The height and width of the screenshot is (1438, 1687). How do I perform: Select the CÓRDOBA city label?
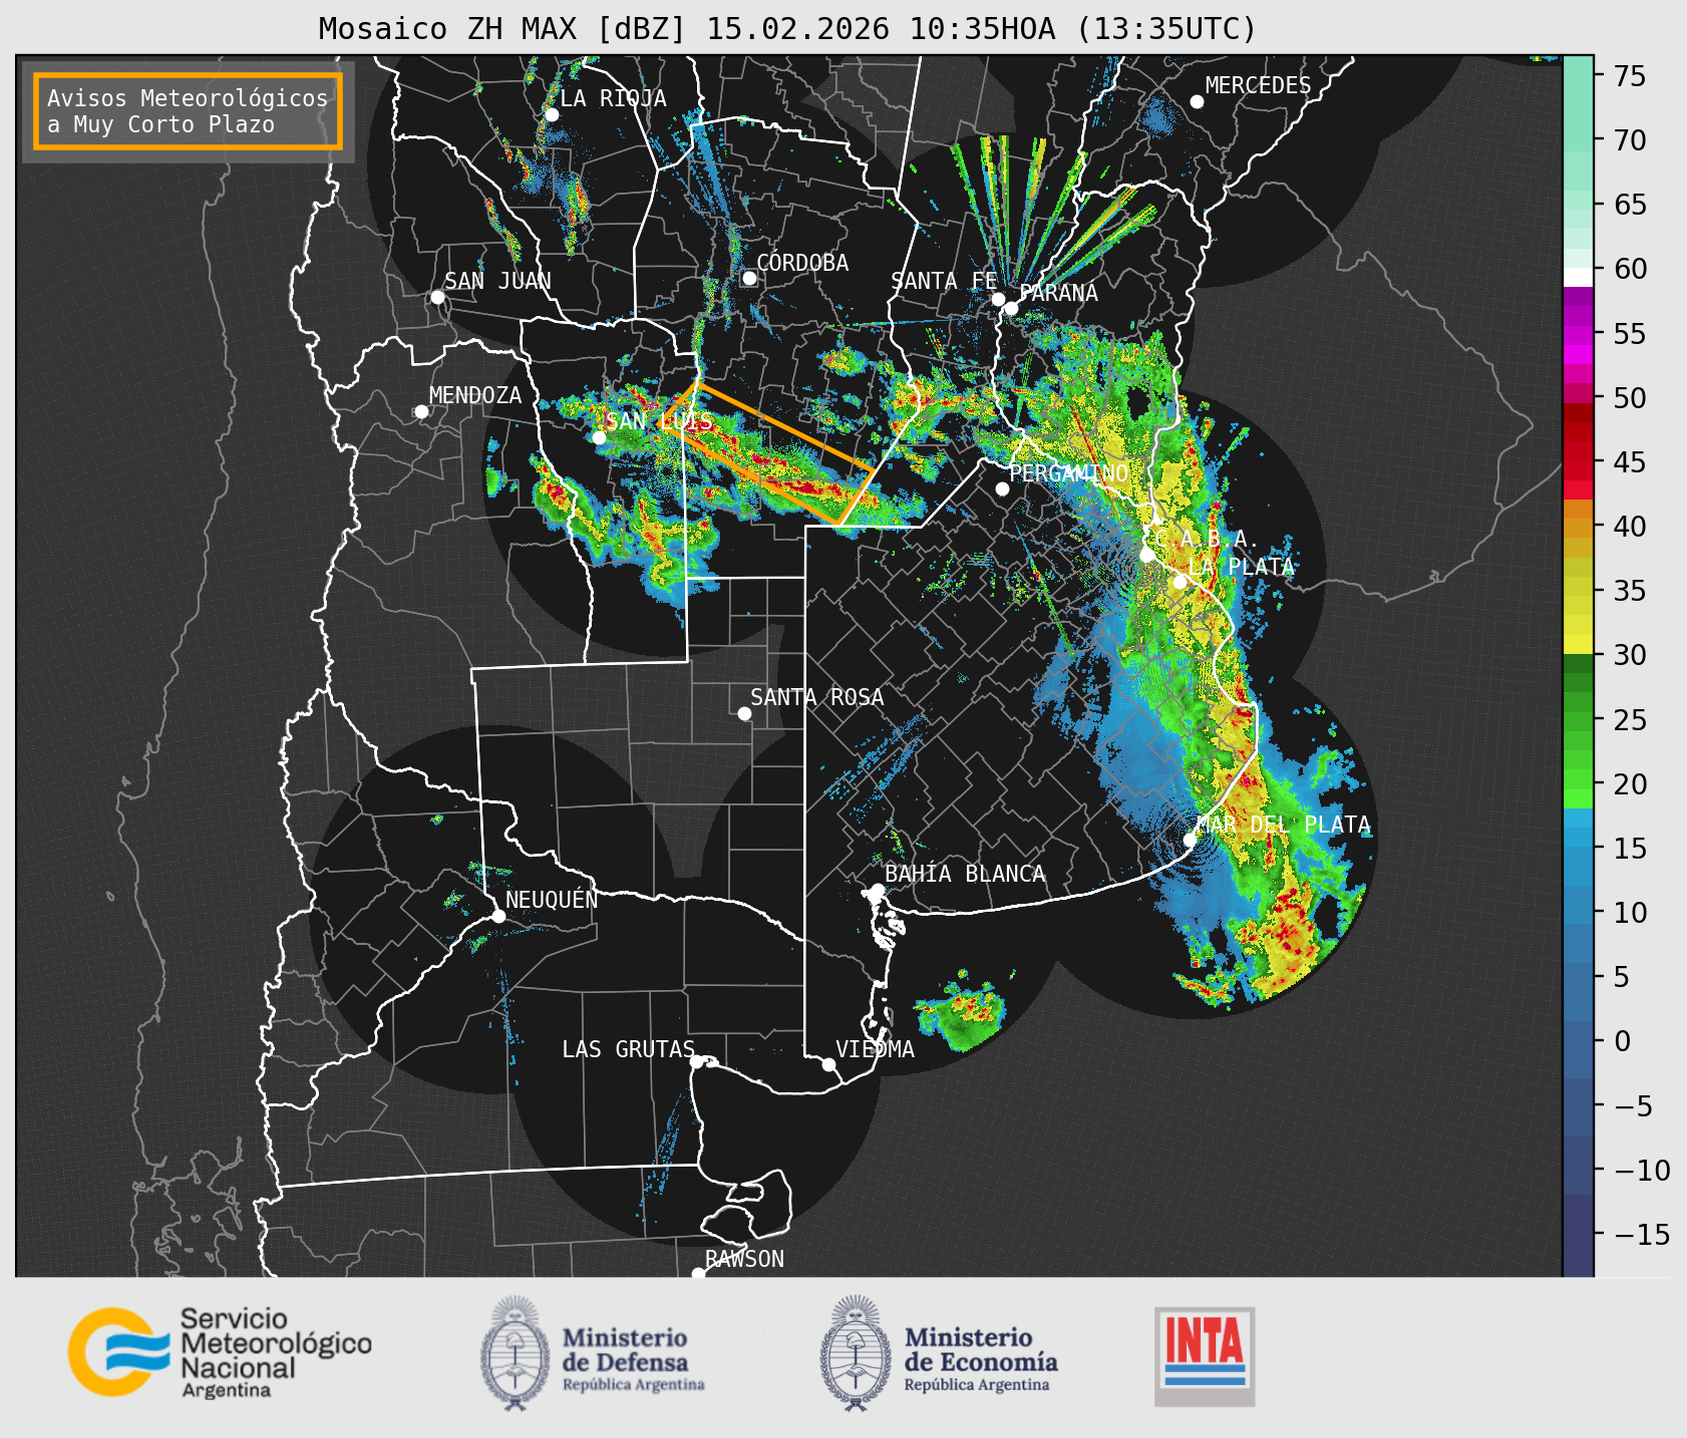[802, 262]
